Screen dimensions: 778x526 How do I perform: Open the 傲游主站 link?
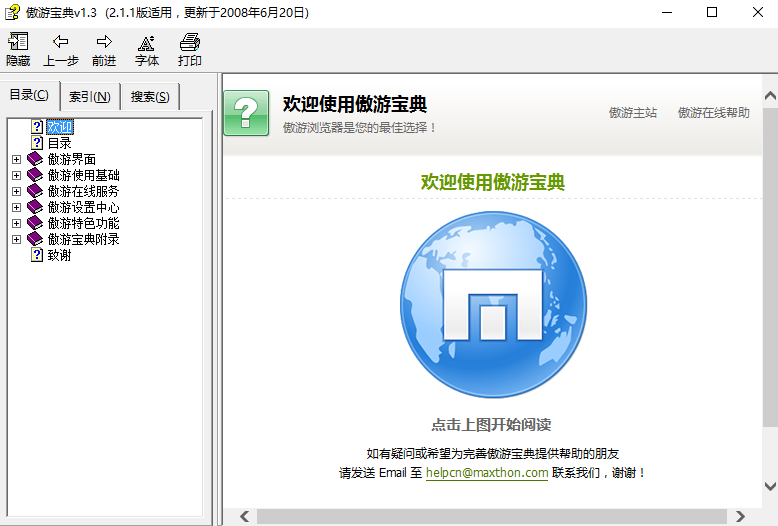click(x=633, y=113)
